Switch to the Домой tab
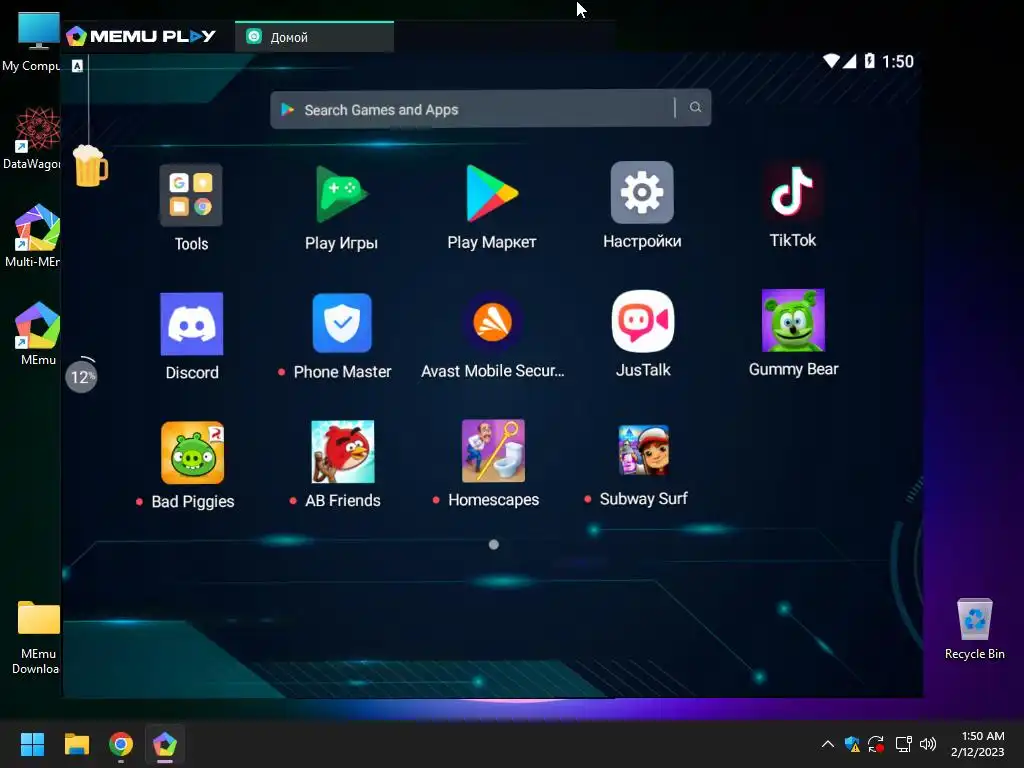 point(314,37)
